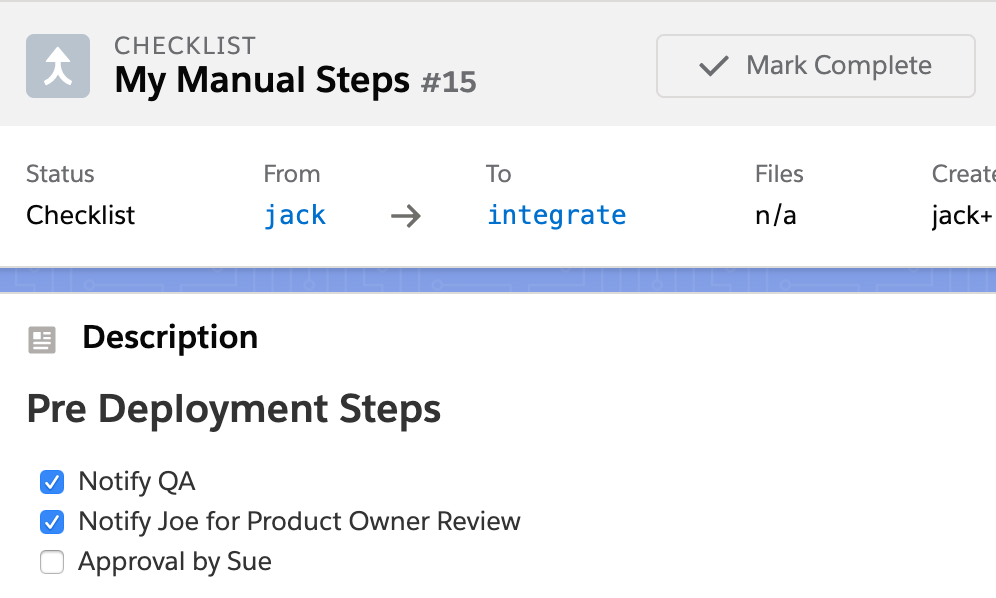Screen dimensions: 996x598
Task: Click the checkmark icon in Mark Complete
Action: click(712, 66)
